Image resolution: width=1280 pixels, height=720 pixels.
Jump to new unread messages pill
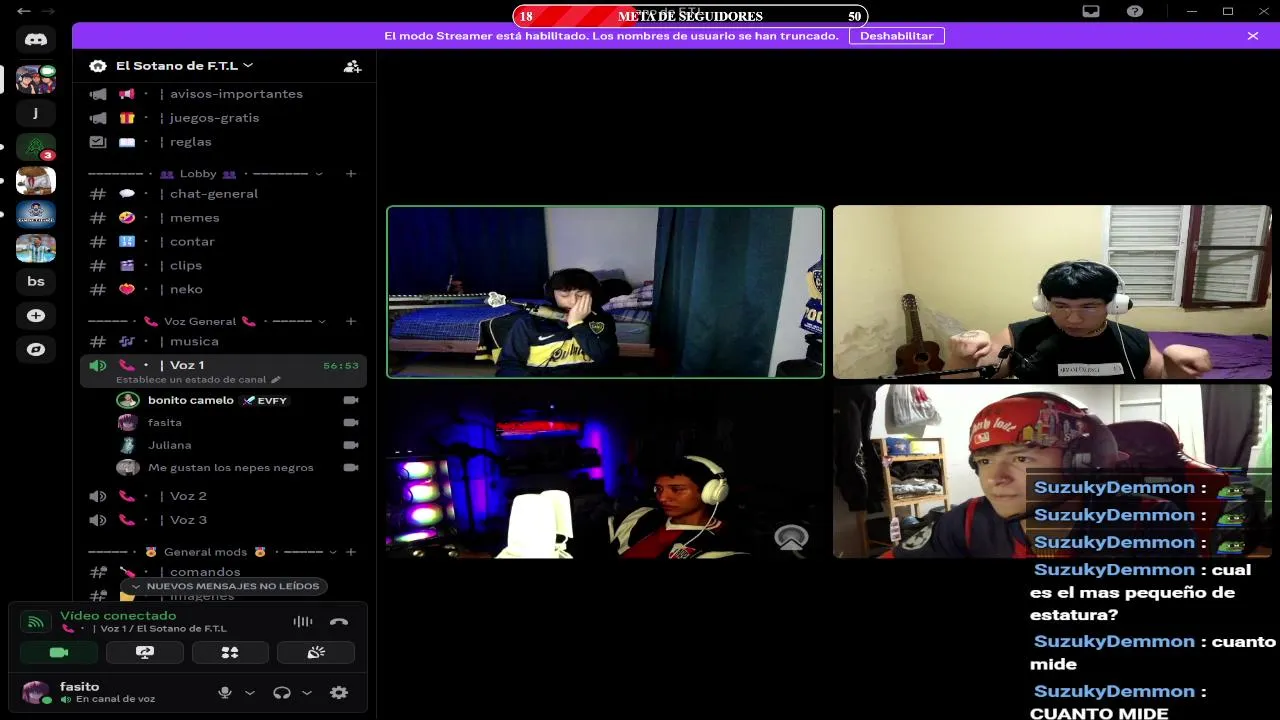pos(225,586)
